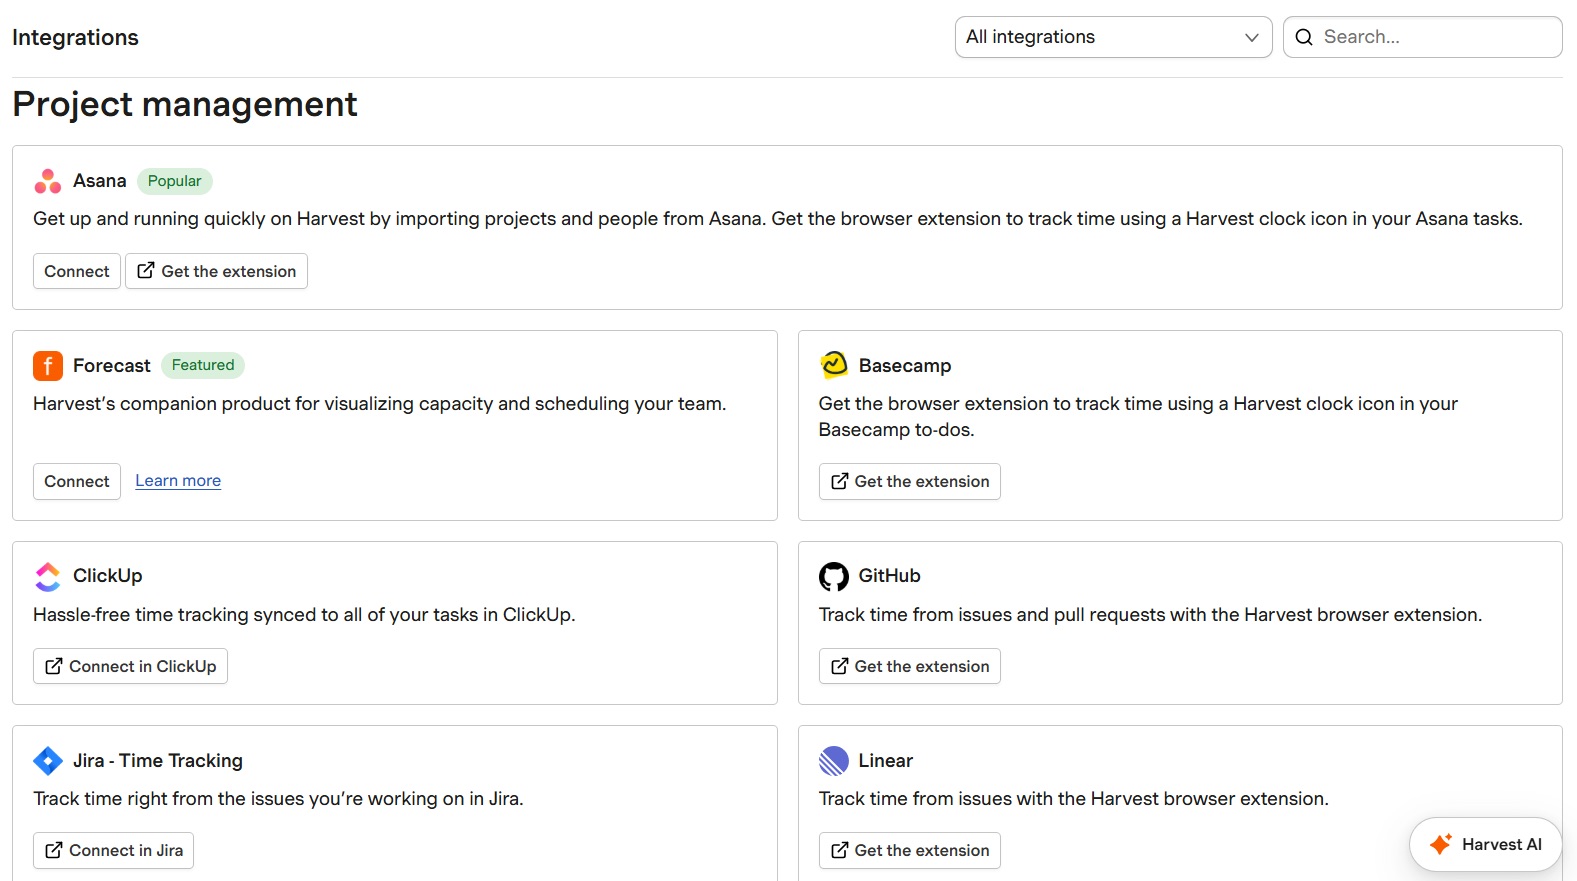
Task: Click the Popular badge next to Asana
Action: point(175,181)
